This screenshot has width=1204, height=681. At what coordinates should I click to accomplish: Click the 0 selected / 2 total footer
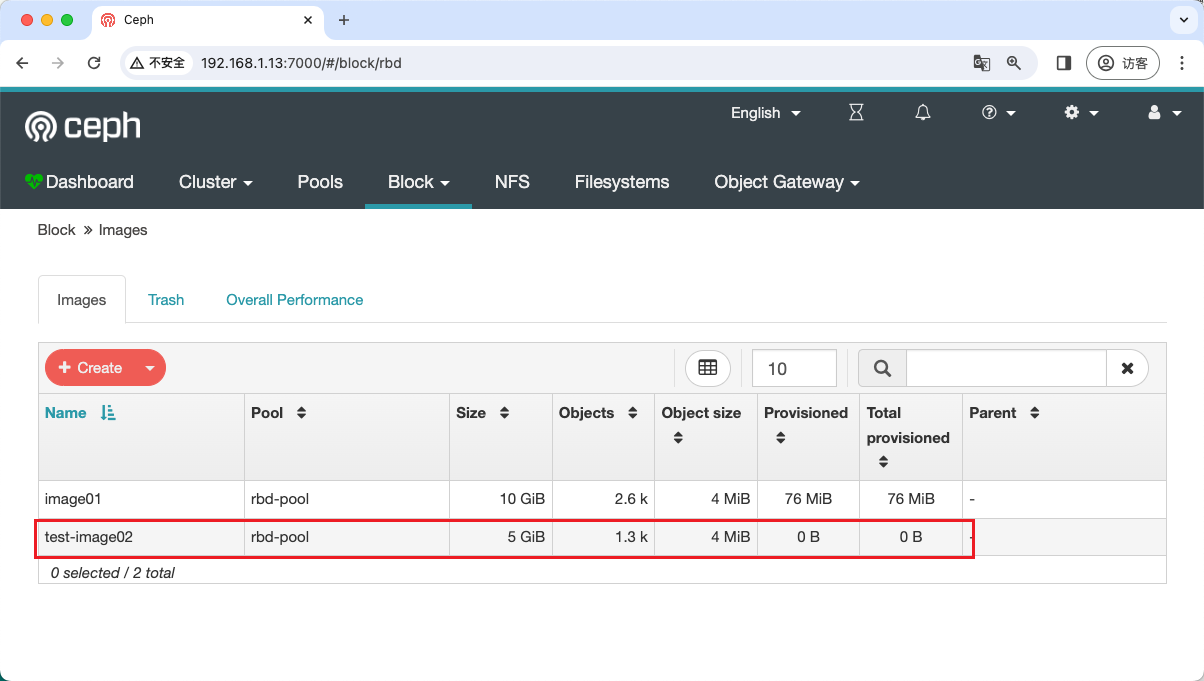(x=113, y=573)
